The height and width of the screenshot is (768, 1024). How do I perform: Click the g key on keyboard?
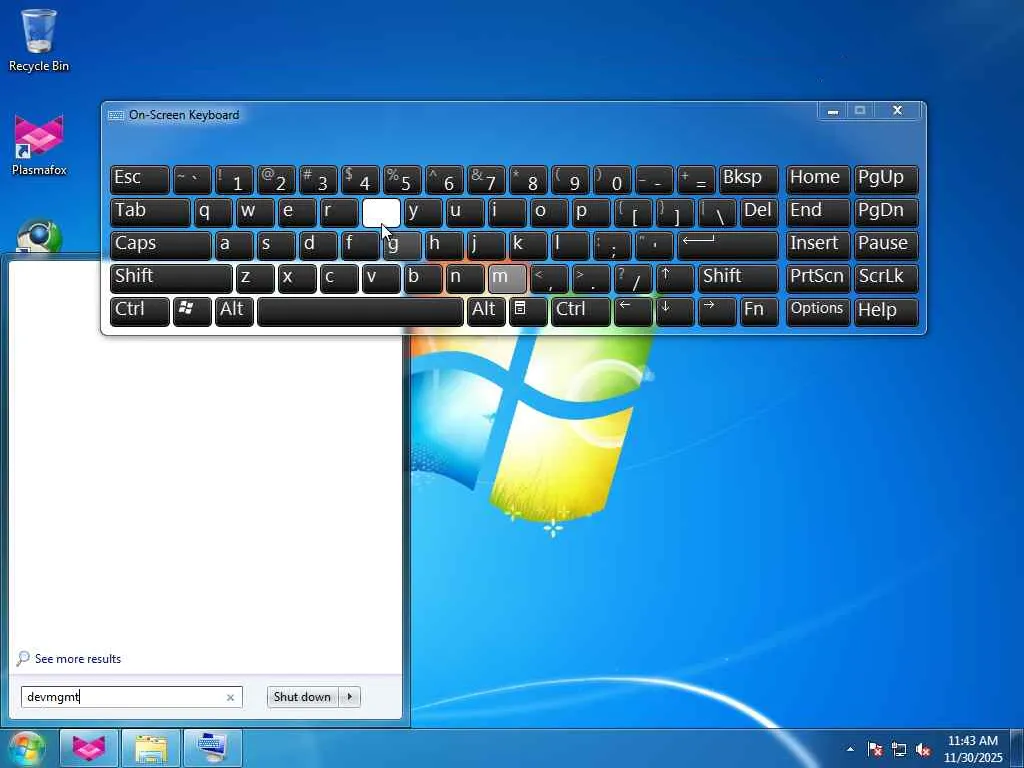coord(402,245)
